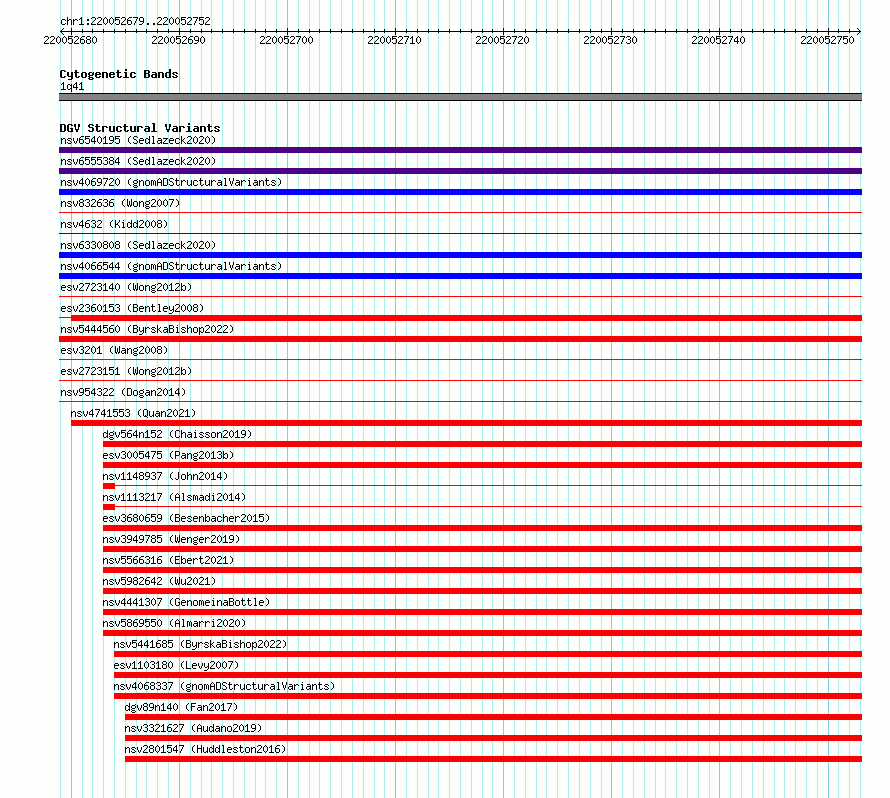Click nsv954322 (Dogan2014) label
The width and height of the screenshot is (890, 798).
123,392
